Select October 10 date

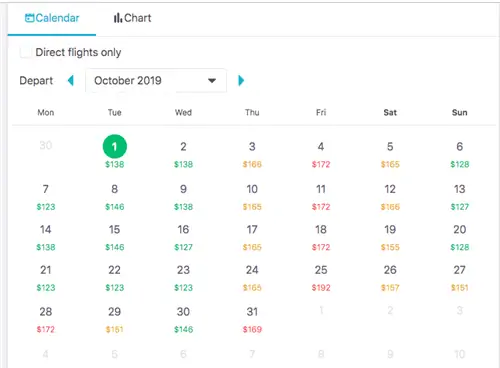tap(252, 197)
